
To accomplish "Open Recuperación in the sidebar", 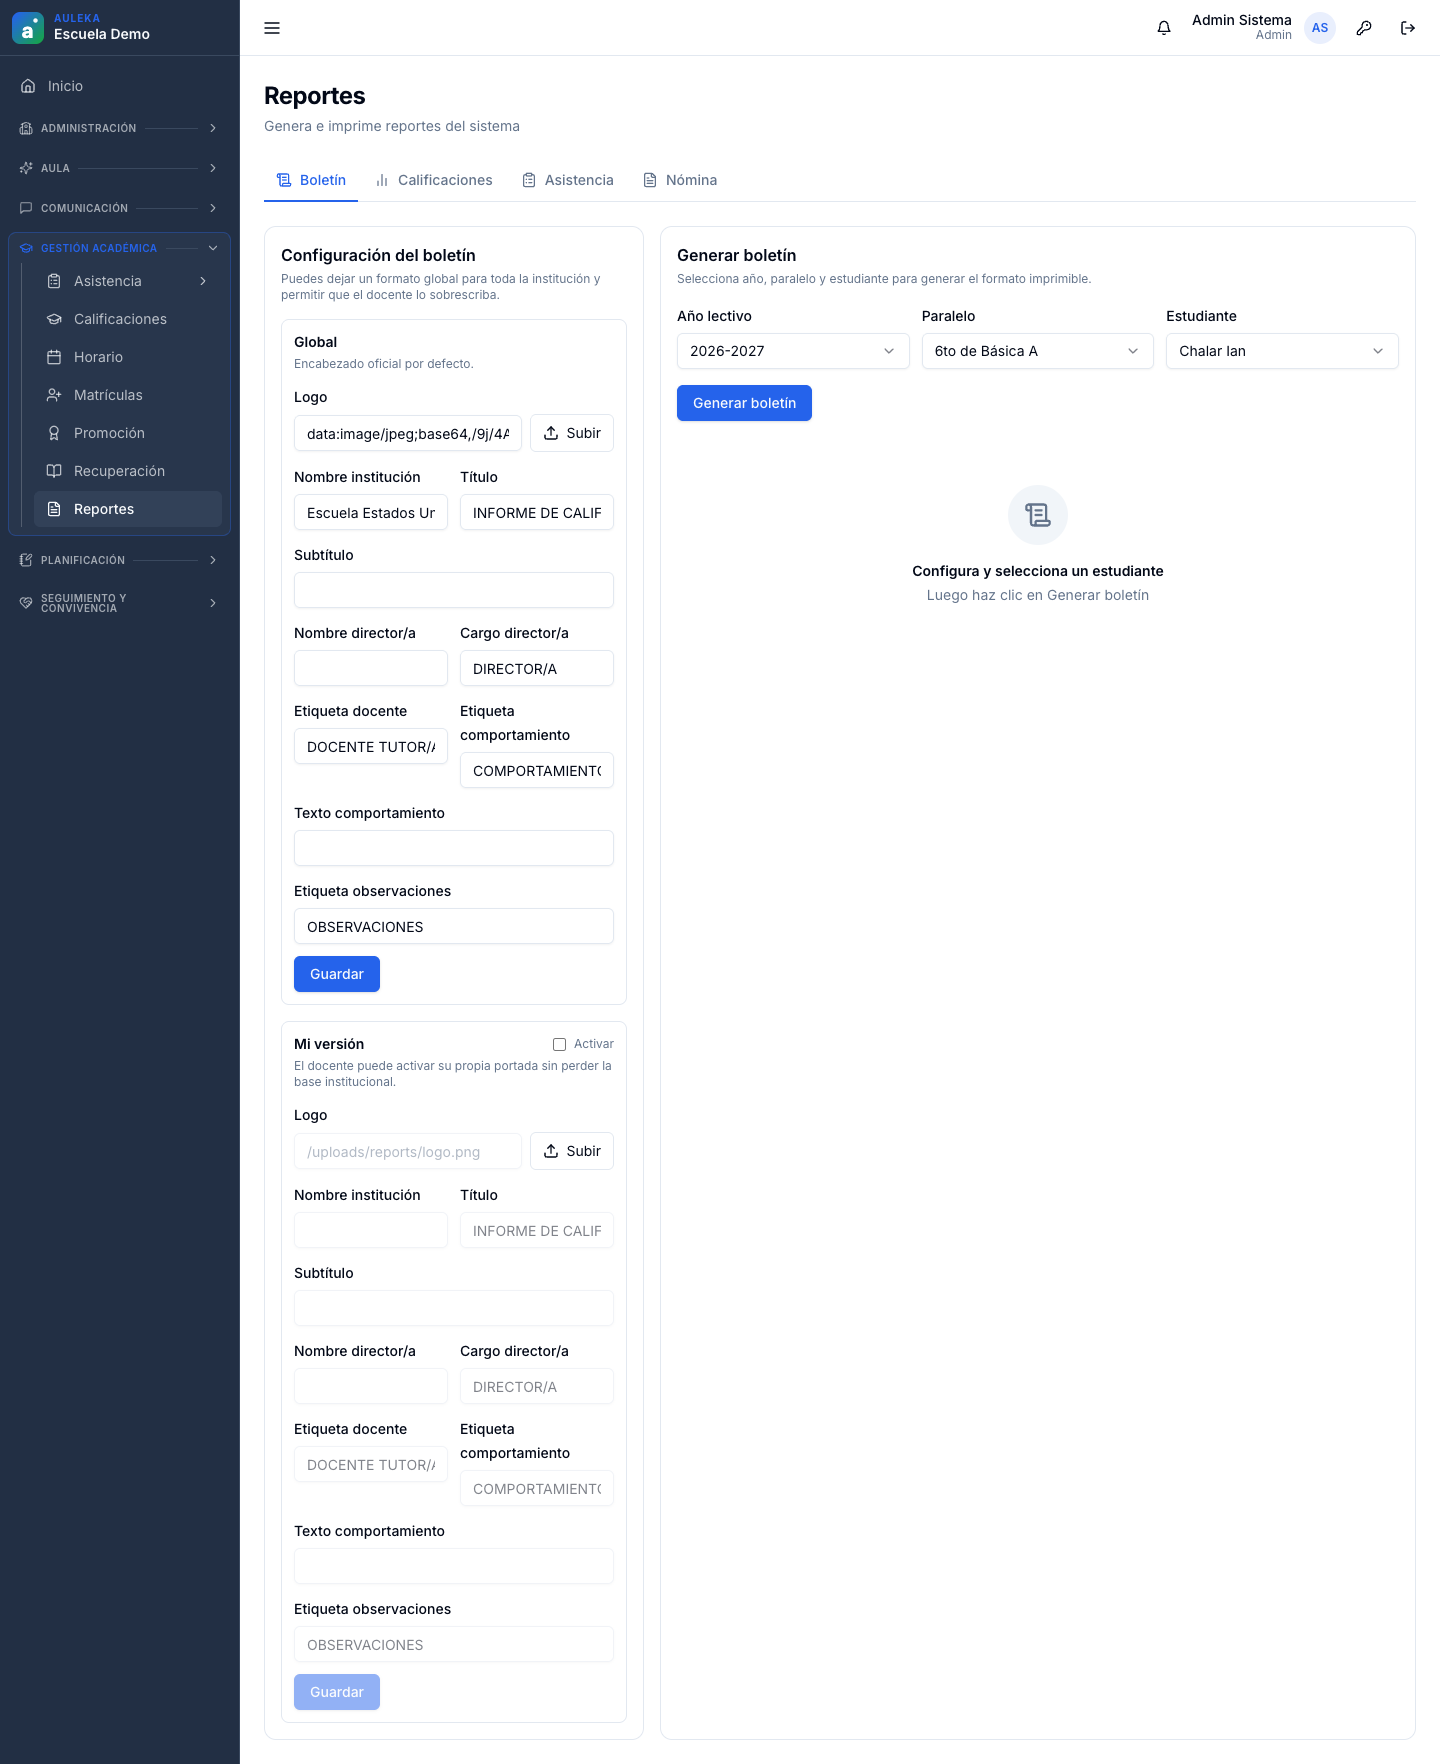I will click(128, 471).
